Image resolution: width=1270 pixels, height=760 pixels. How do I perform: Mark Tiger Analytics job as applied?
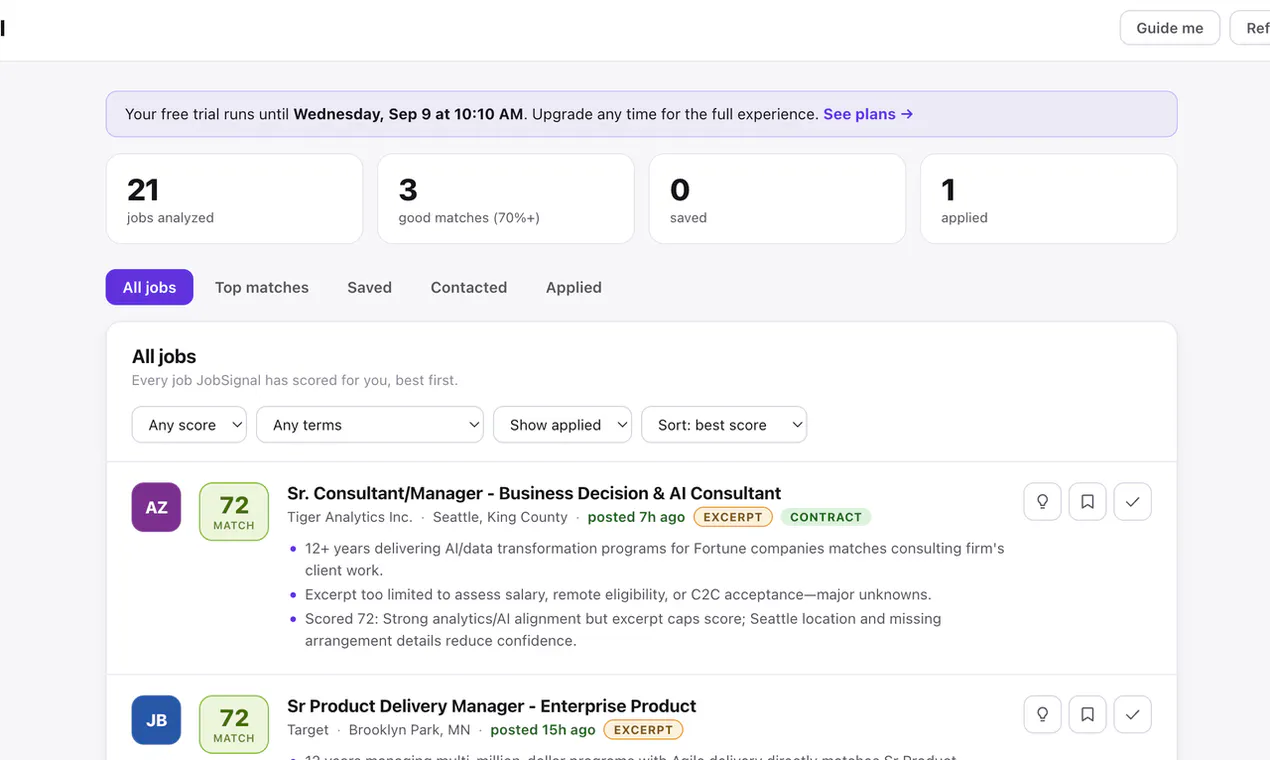point(1132,502)
